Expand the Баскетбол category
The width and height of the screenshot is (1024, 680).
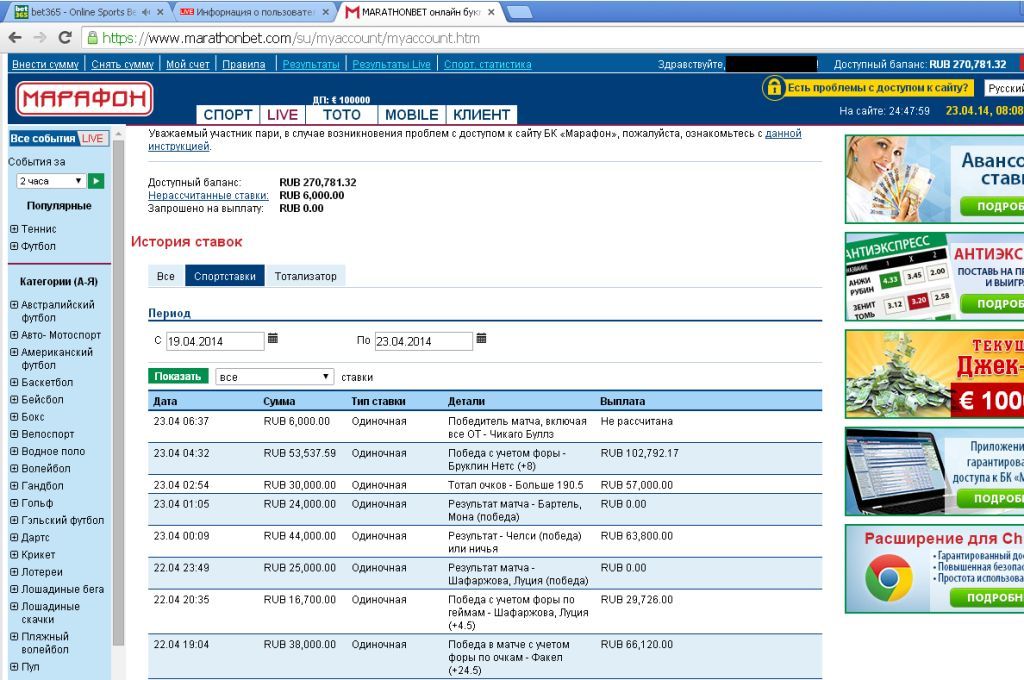(14, 382)
